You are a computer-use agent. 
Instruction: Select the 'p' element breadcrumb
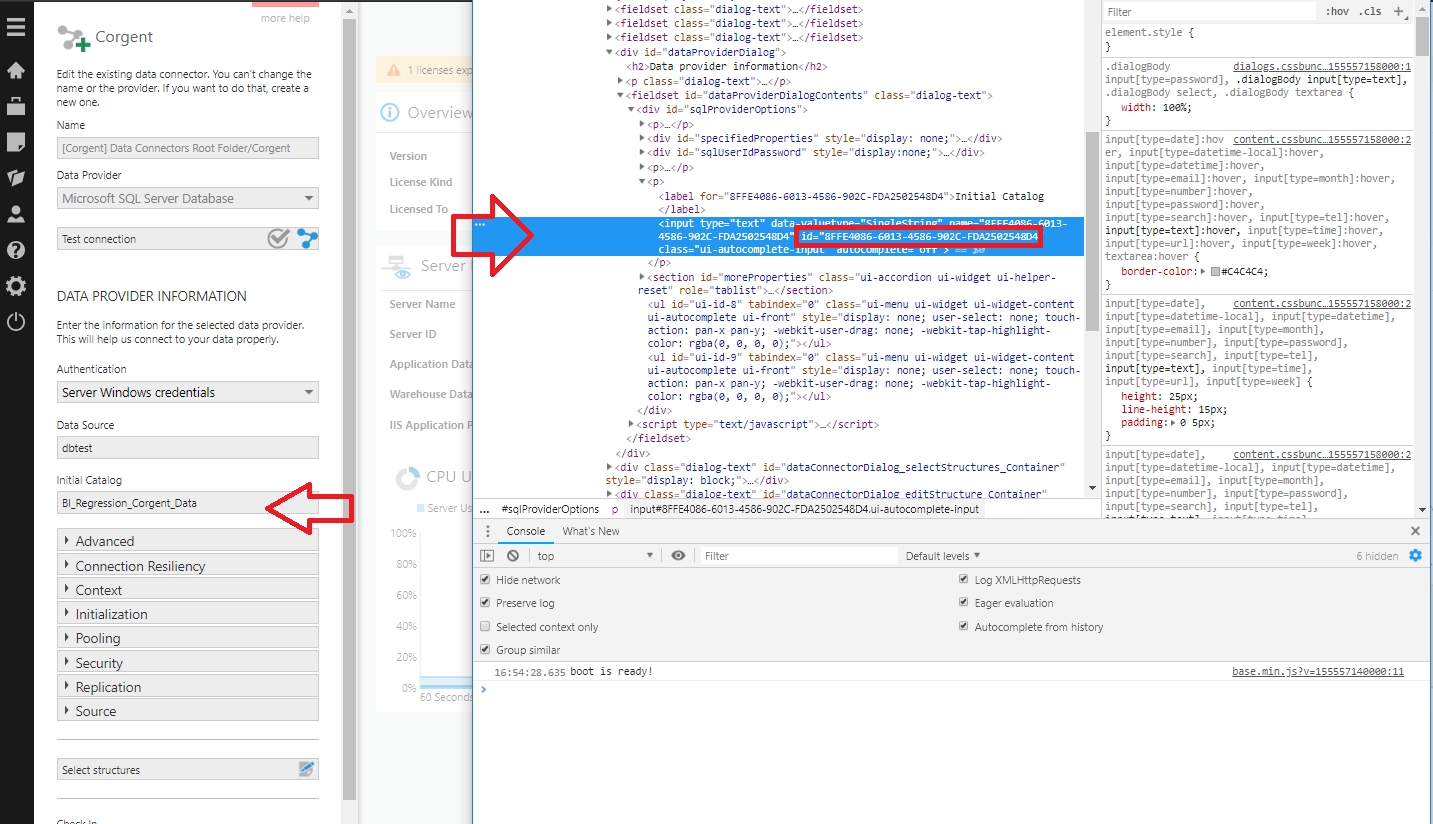click(x=615, y=509)
